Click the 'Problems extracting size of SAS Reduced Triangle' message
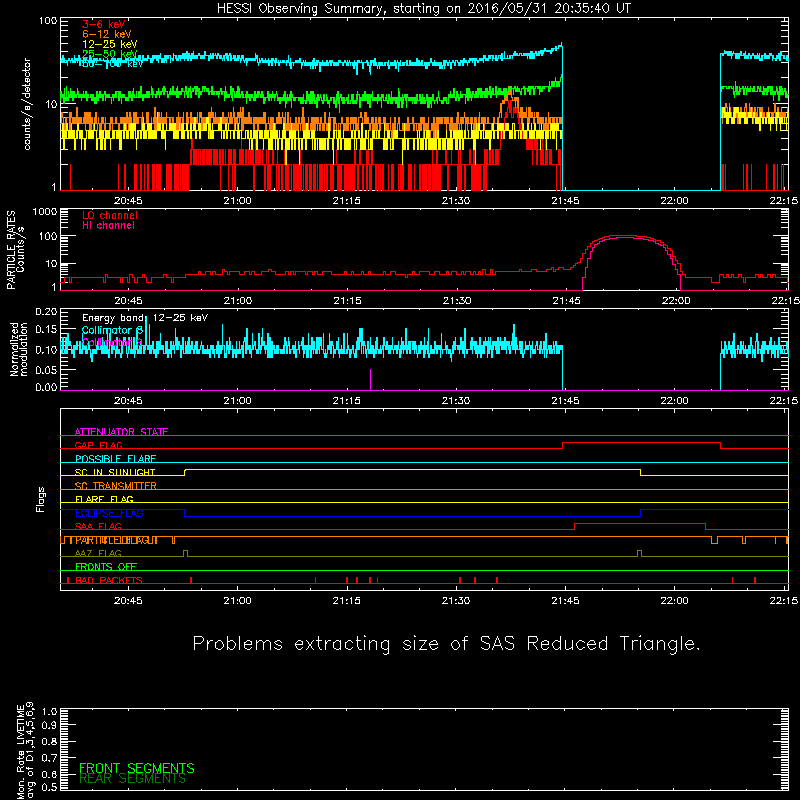Screen dimensions: 800x800 click(446, 644)
